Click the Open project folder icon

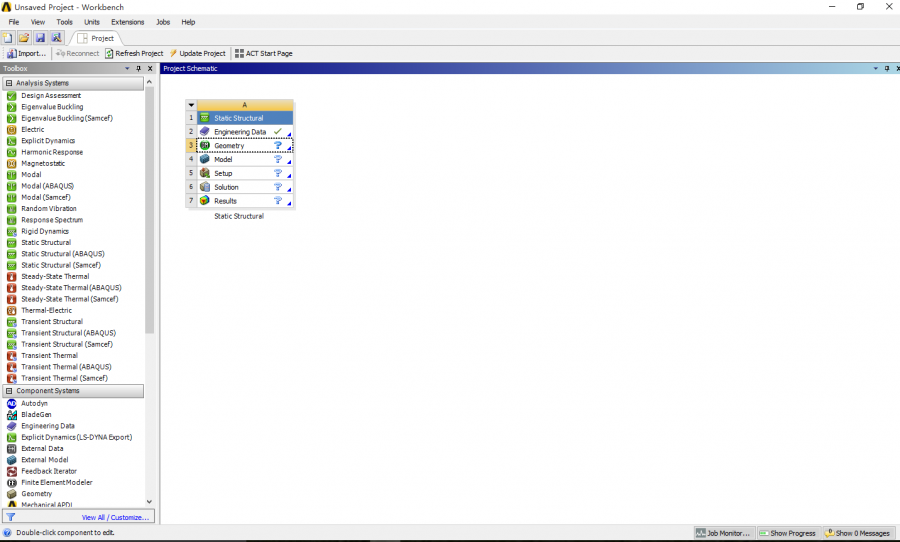coord(24,38)
